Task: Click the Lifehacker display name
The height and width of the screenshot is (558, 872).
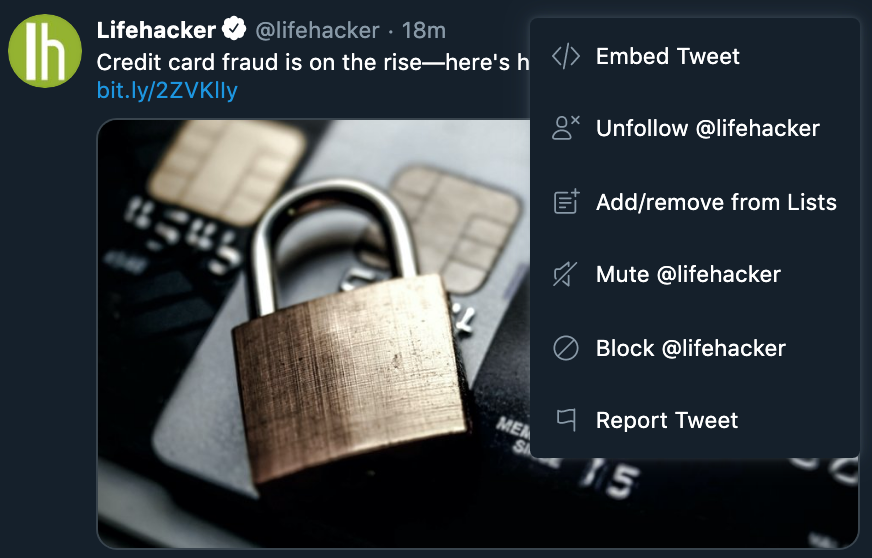Action: click(156, 30)
